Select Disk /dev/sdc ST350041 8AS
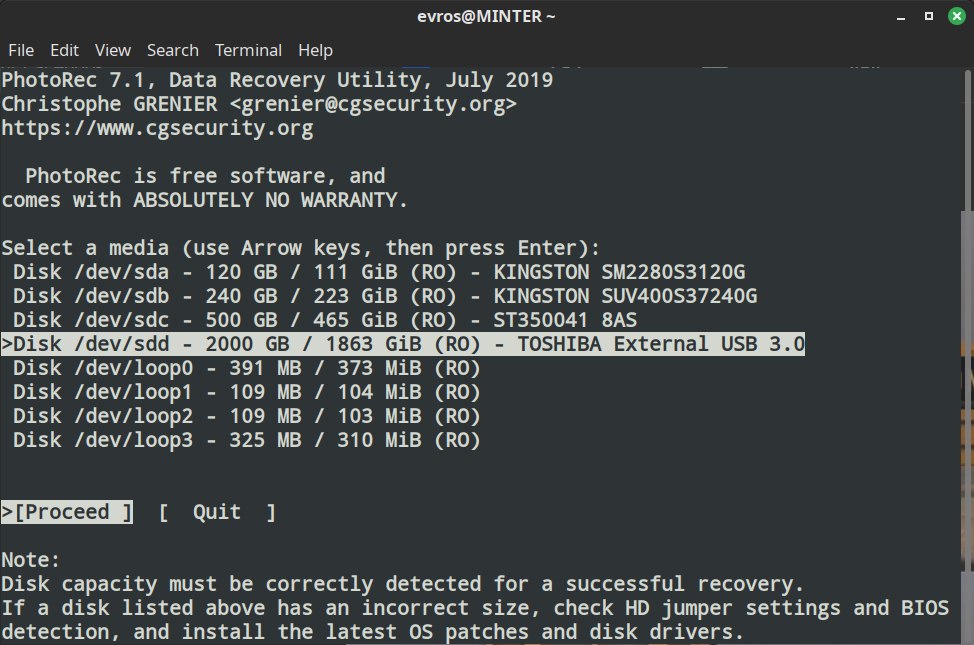974x645 pixels. [x=325, y=320]
